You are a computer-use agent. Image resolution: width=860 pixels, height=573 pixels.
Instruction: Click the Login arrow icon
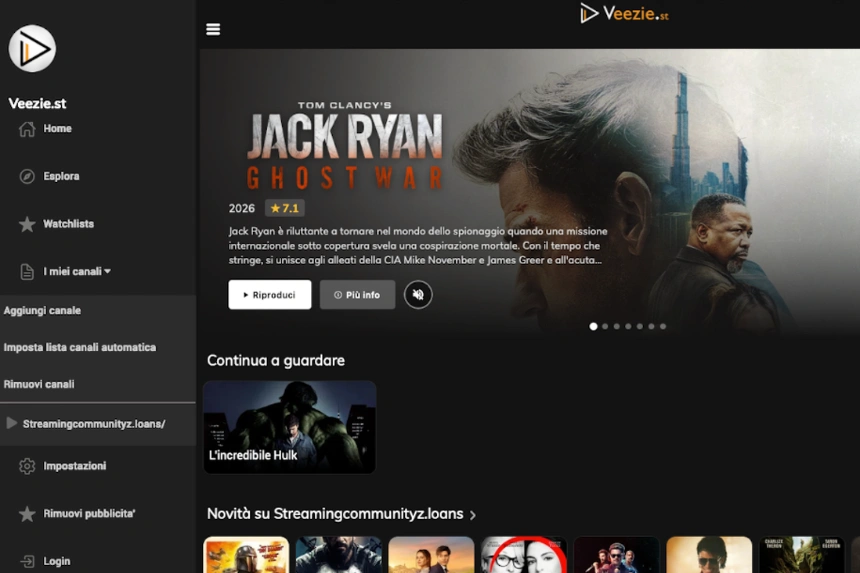[x=27, y=561]
